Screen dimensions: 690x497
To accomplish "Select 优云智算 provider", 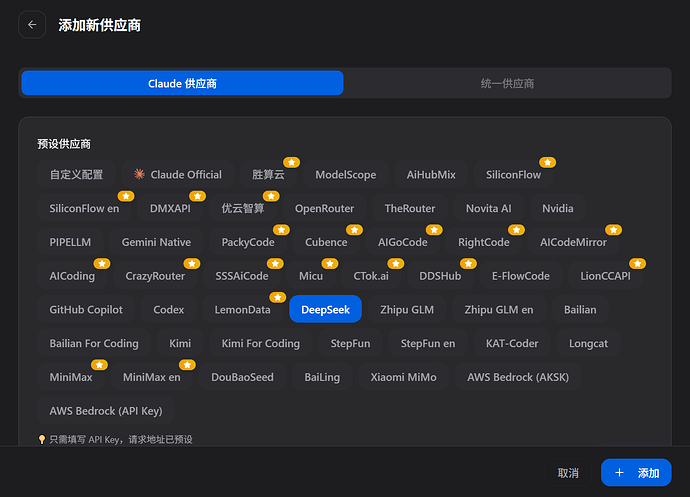I will tap(242, 208).
